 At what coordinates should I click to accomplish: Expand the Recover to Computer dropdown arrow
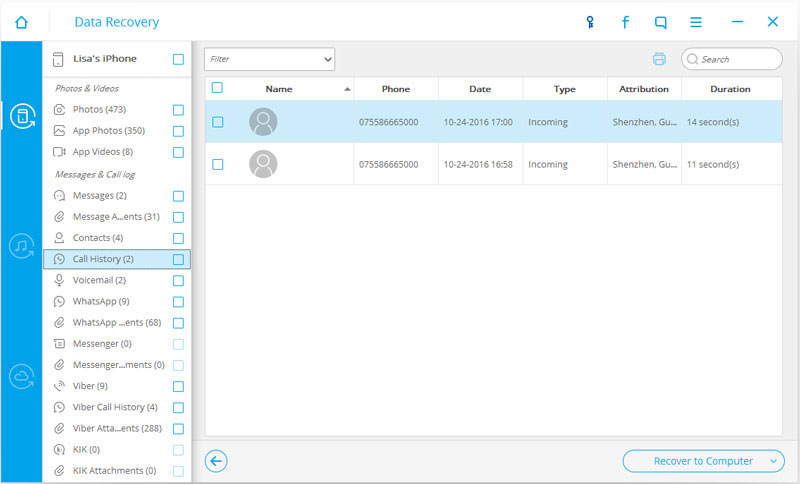[773, 461]
